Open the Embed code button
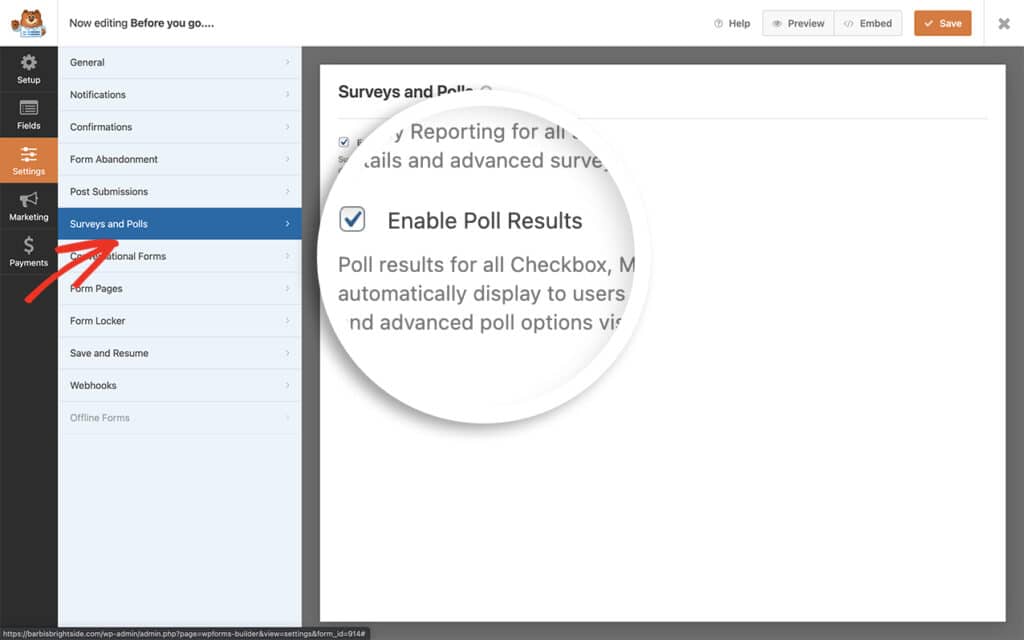This screenshot has width=1024, height=640. click(867, 23)
